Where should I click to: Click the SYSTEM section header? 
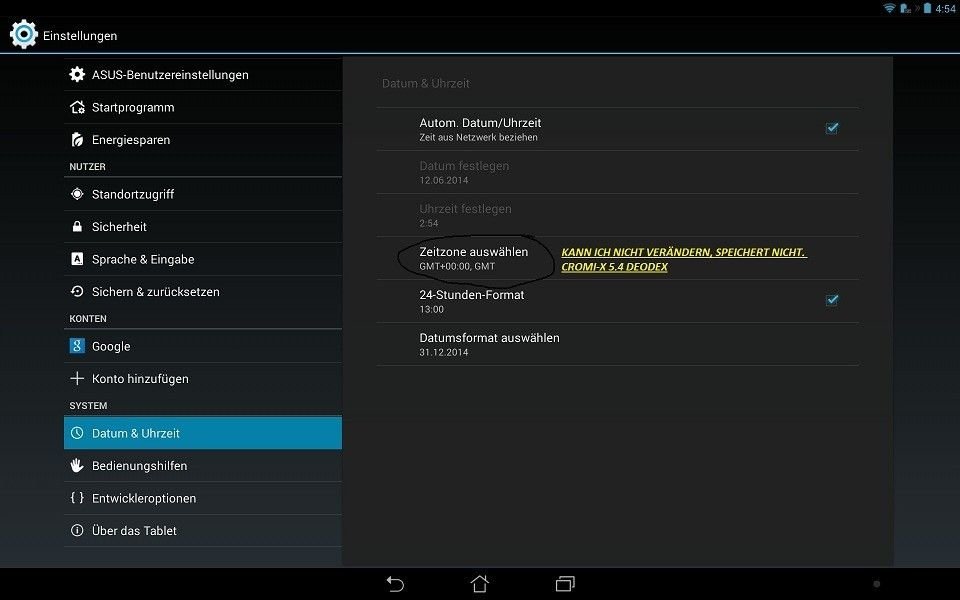point(88,405)
